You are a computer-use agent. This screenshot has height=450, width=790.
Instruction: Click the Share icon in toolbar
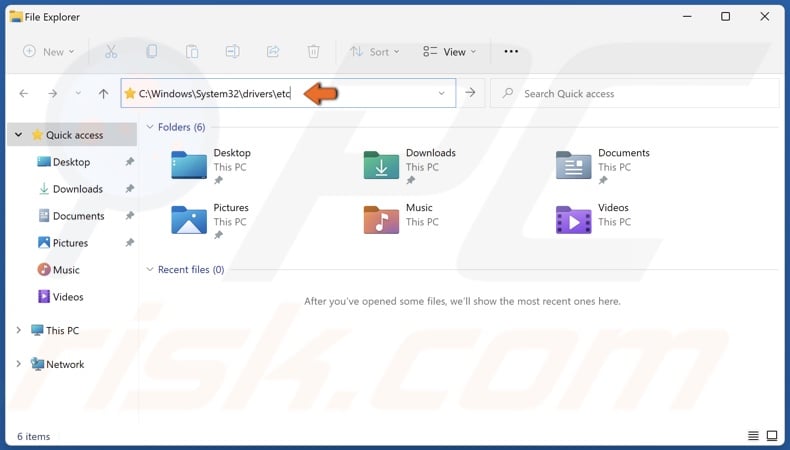273,51
